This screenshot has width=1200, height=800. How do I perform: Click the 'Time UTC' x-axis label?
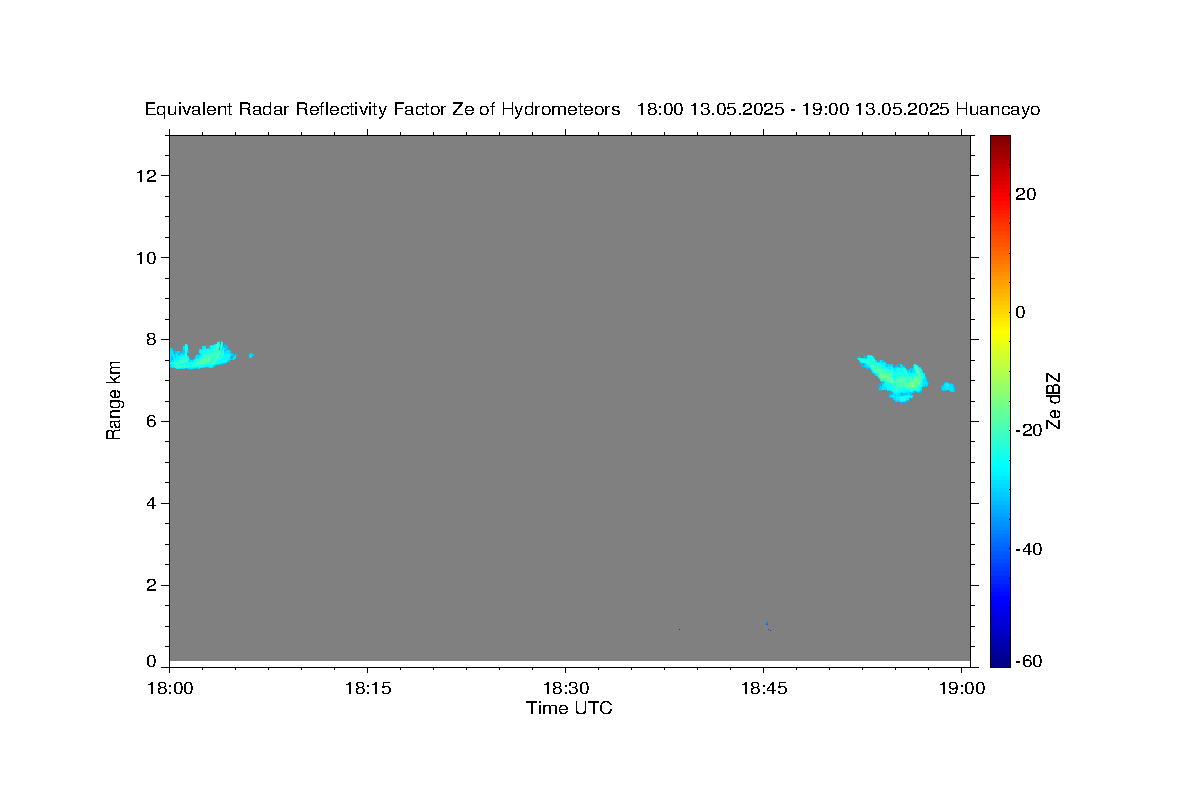tap(569, 708)
